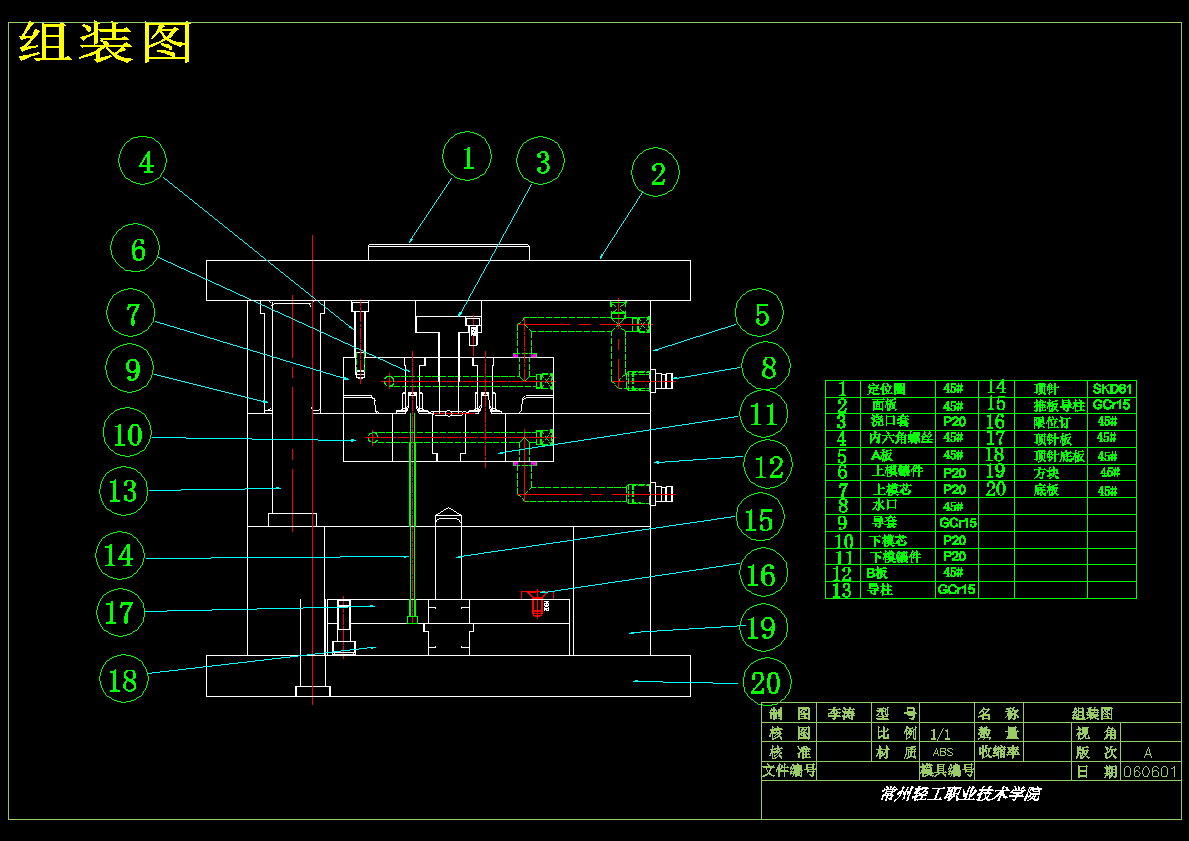Click '下模芯' in the parts table
The image size is (1189, 841).
click(888, 540)
